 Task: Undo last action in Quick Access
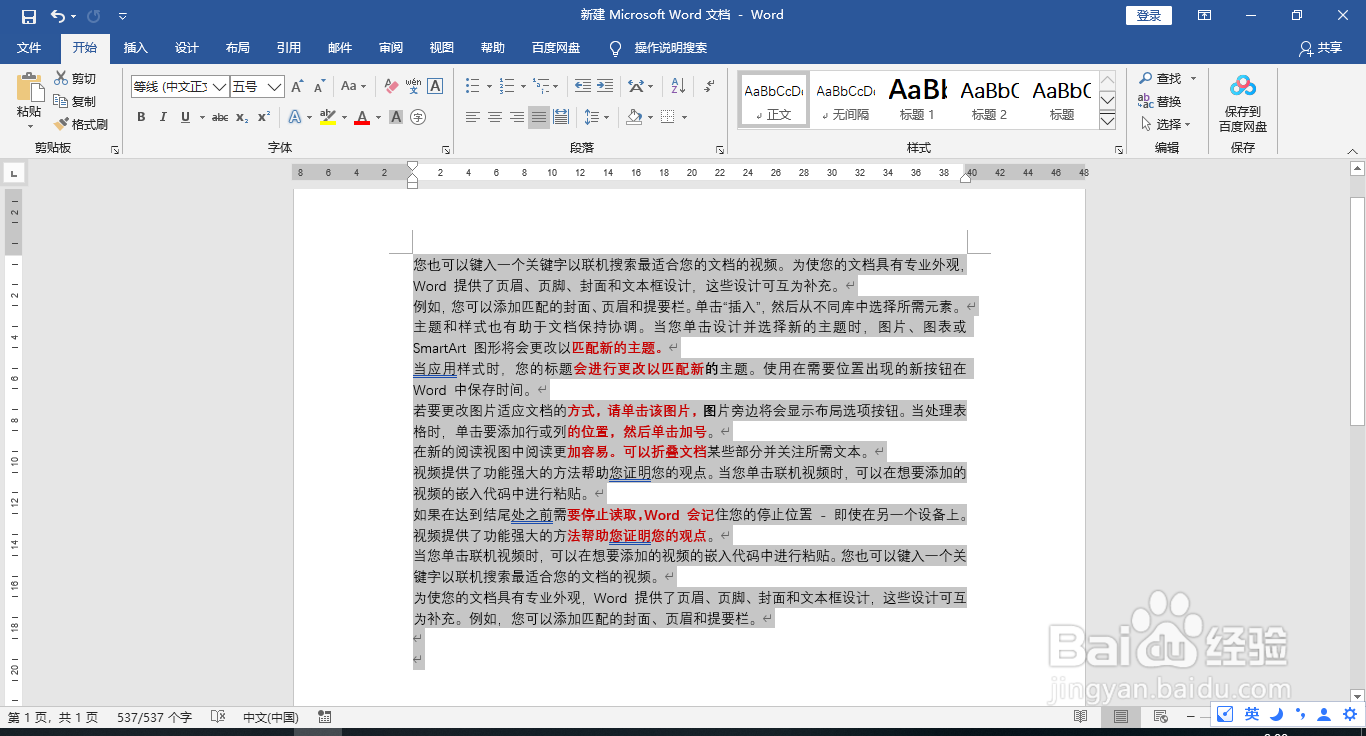[58, 15]
